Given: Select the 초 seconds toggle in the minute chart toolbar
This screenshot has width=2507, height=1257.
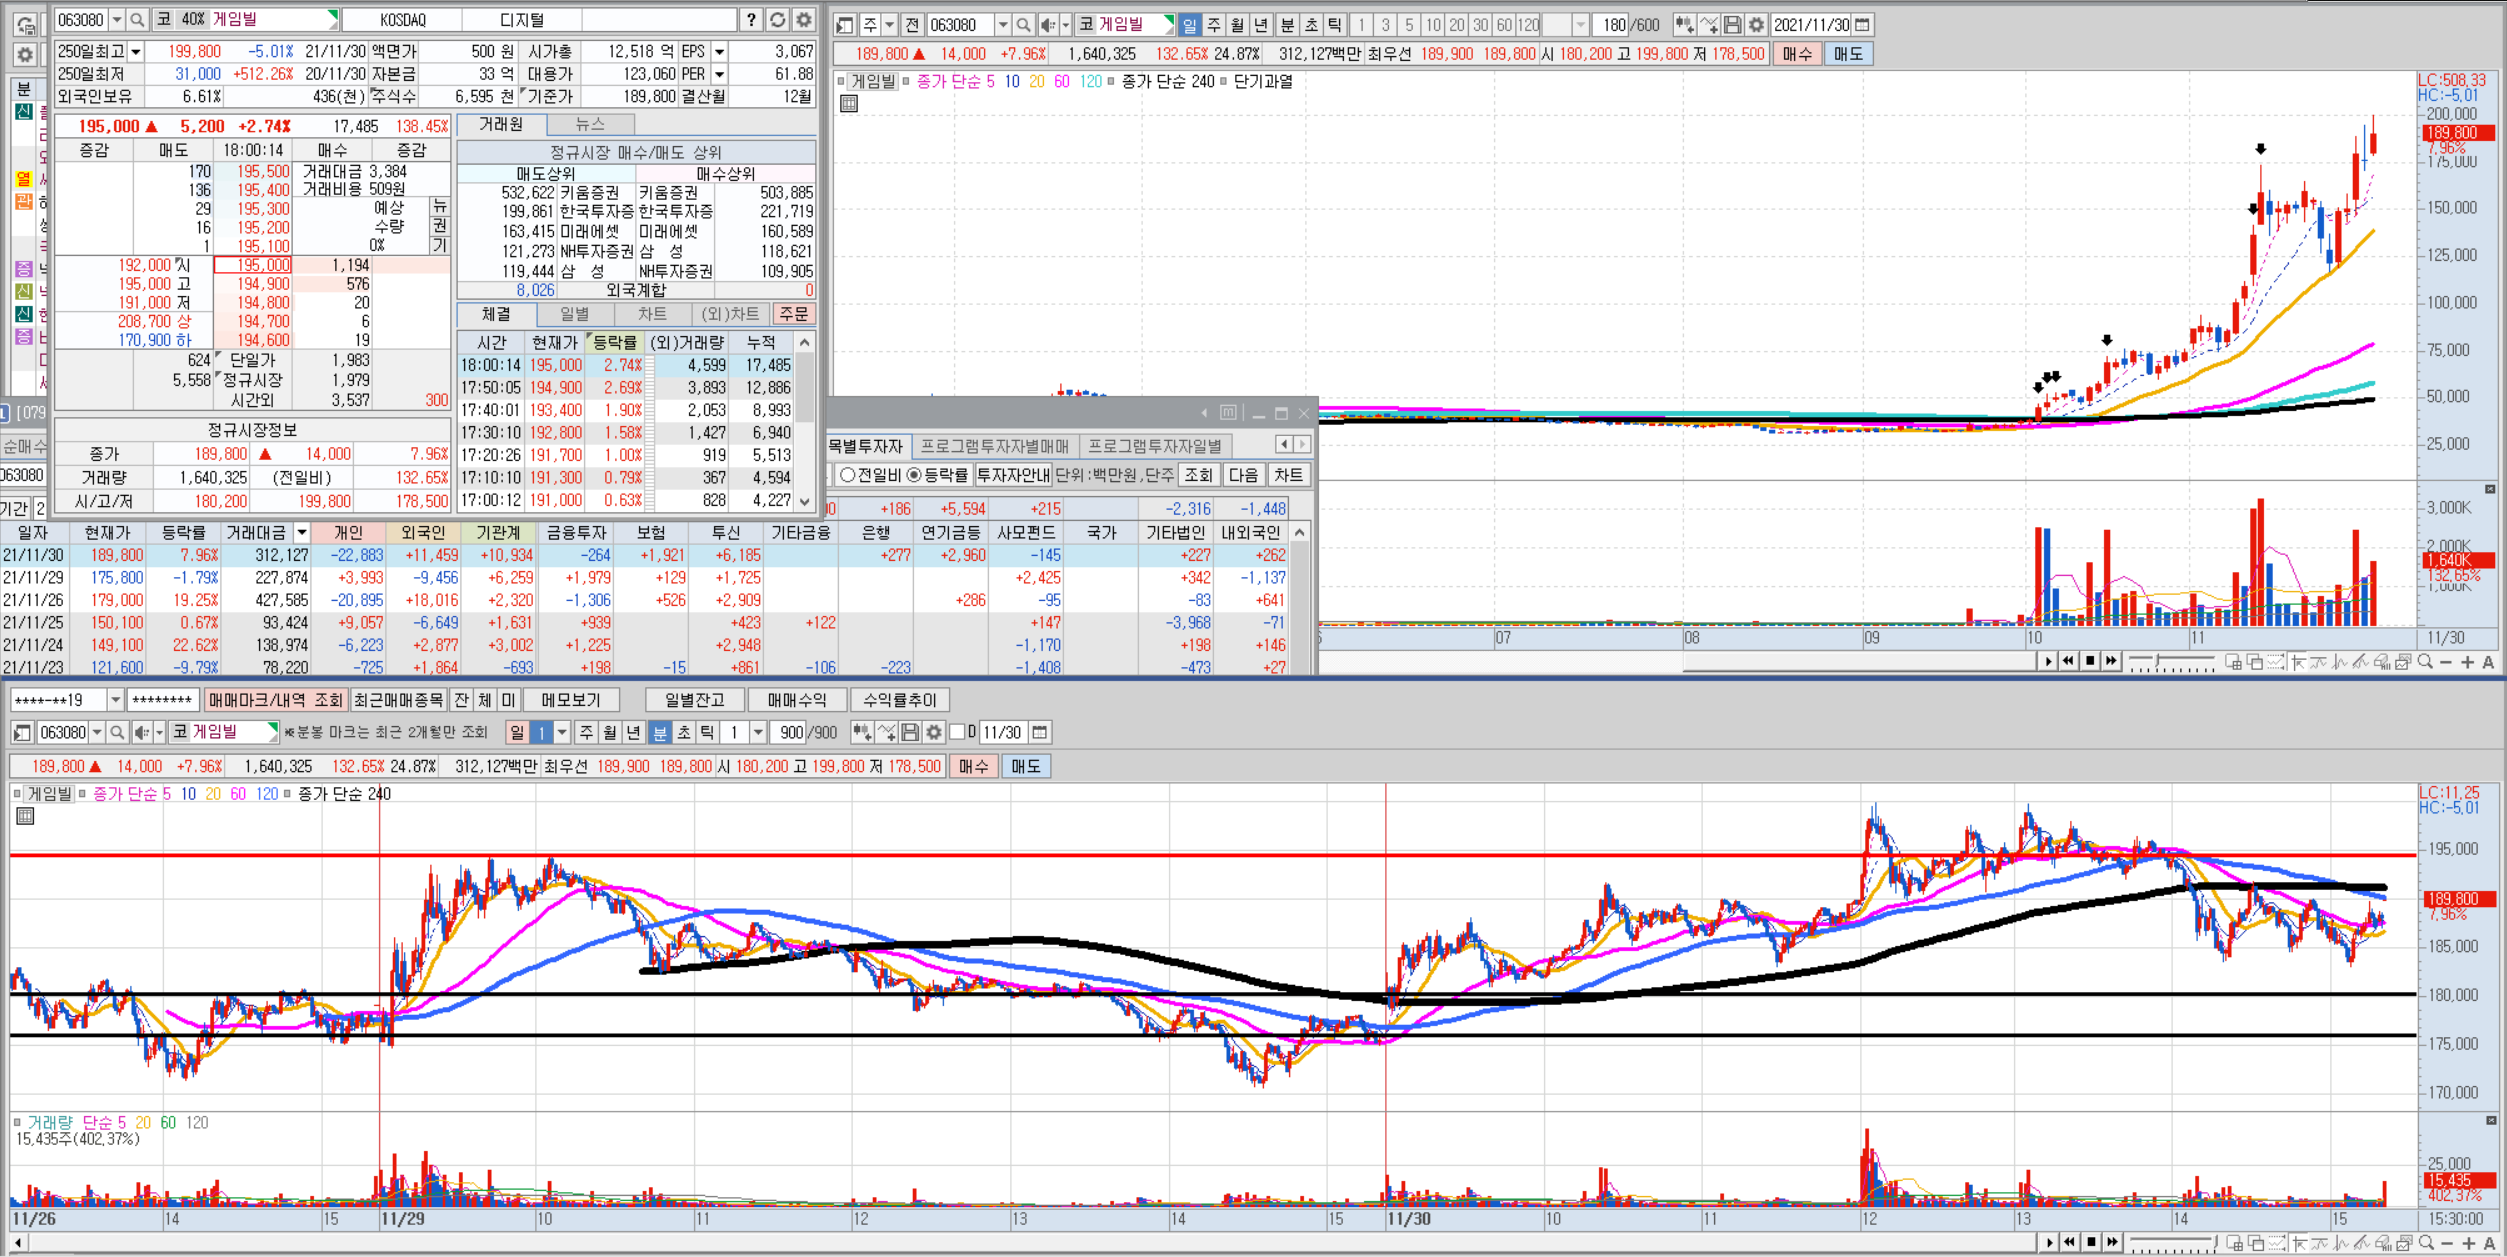Looking at the screenshot, I should (x=684, y=733).
